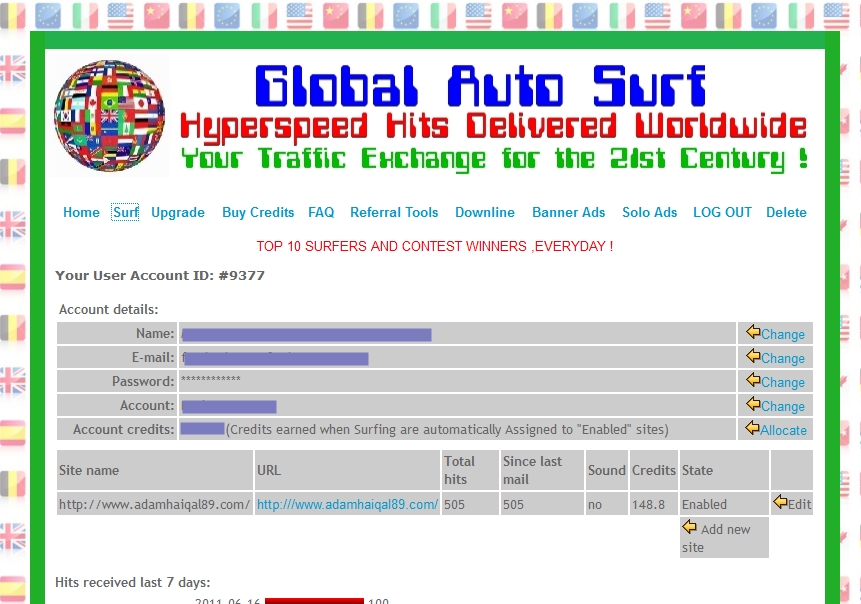Click the Sound value no

595,505
